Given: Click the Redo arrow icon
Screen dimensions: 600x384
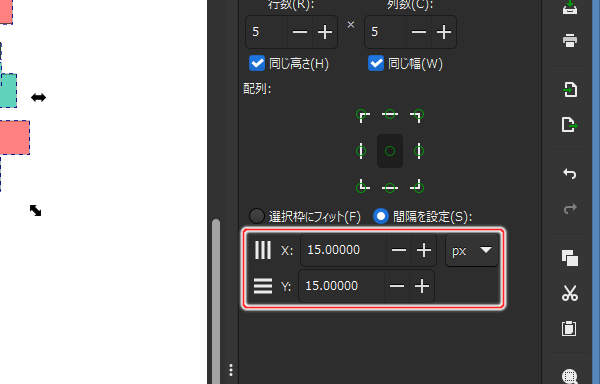Looking at the screenshot, I should 570,208.
